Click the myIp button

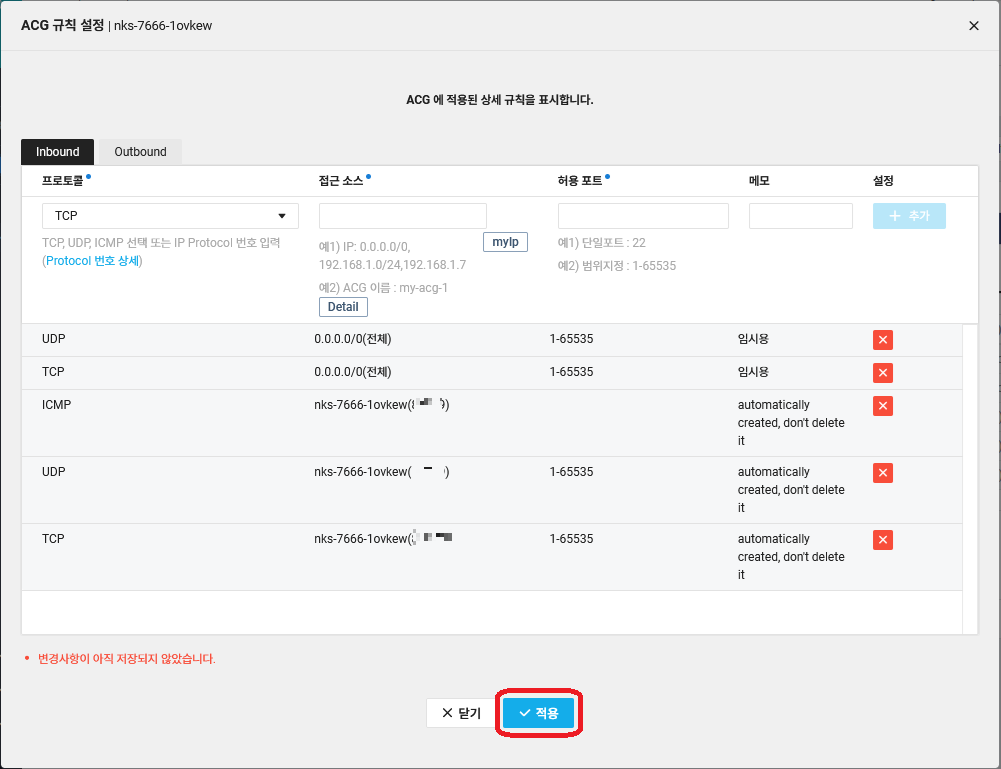pos(505,242)
